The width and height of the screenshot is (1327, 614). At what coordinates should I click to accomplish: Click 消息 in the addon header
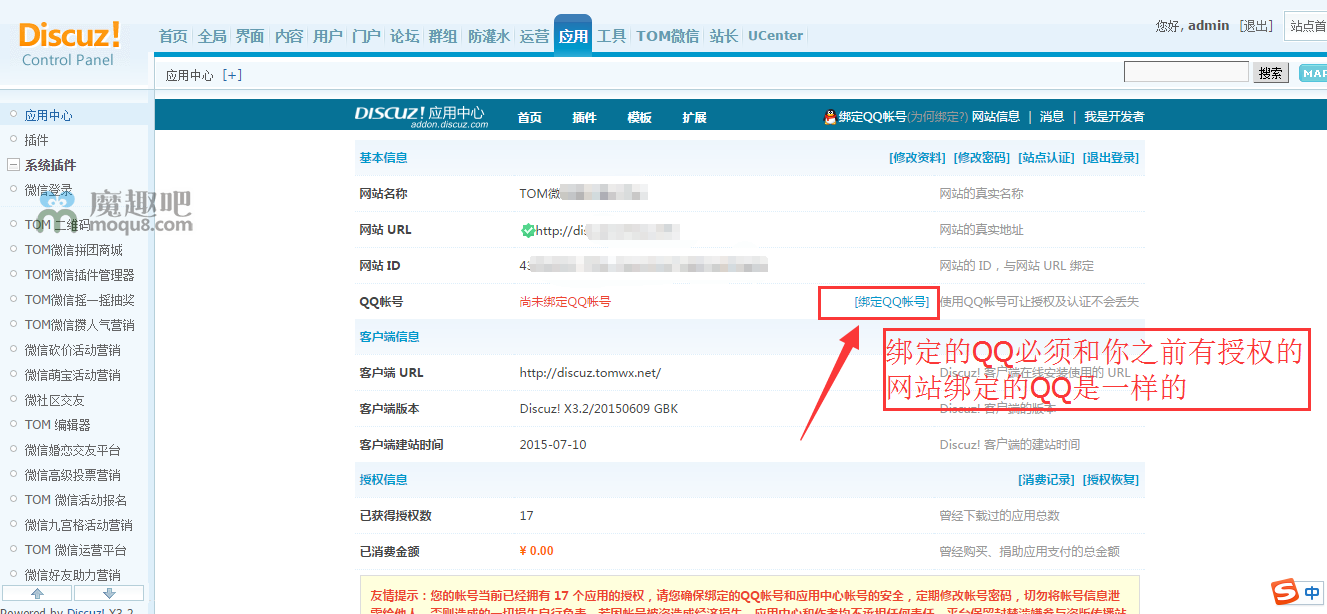coord(1052,117)
